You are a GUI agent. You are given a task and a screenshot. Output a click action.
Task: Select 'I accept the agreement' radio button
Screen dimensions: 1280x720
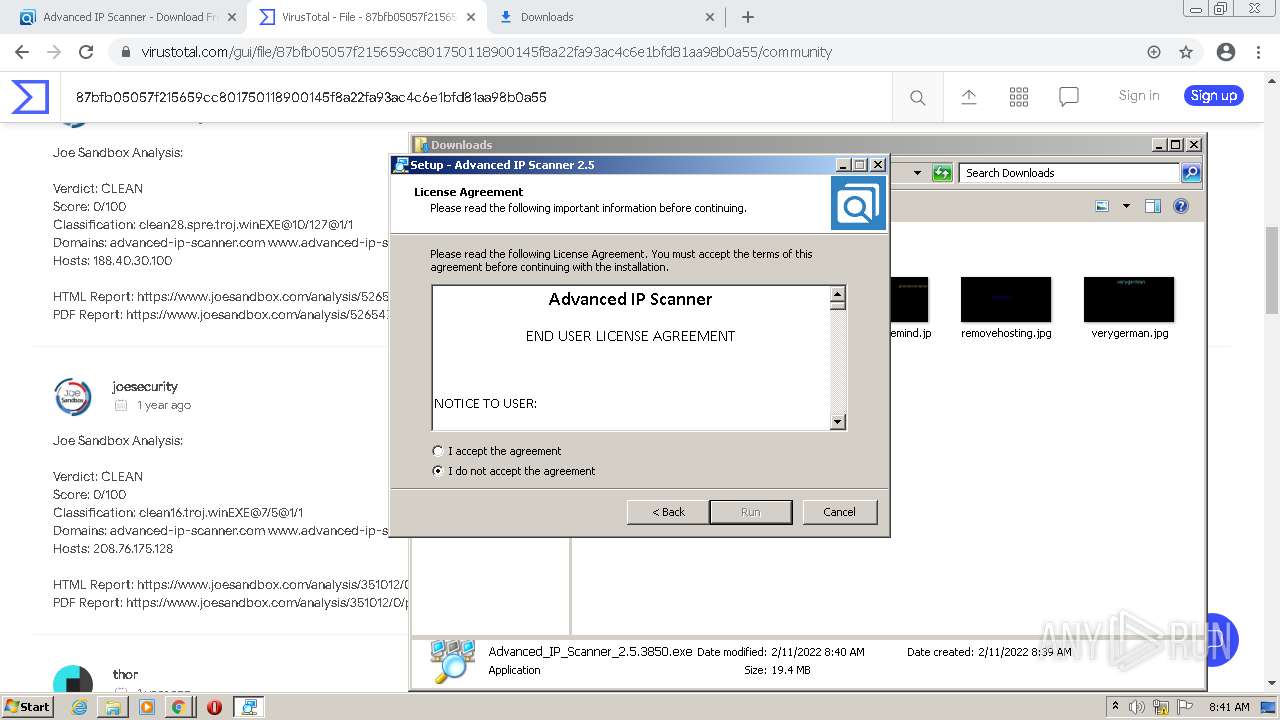tap(437, 451)
